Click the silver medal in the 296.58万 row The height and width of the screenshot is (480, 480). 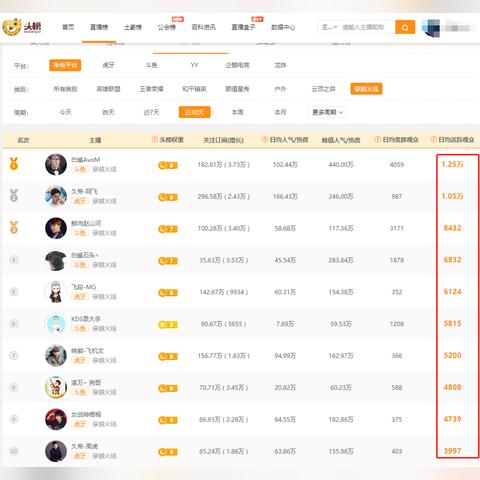coord(14,196)
